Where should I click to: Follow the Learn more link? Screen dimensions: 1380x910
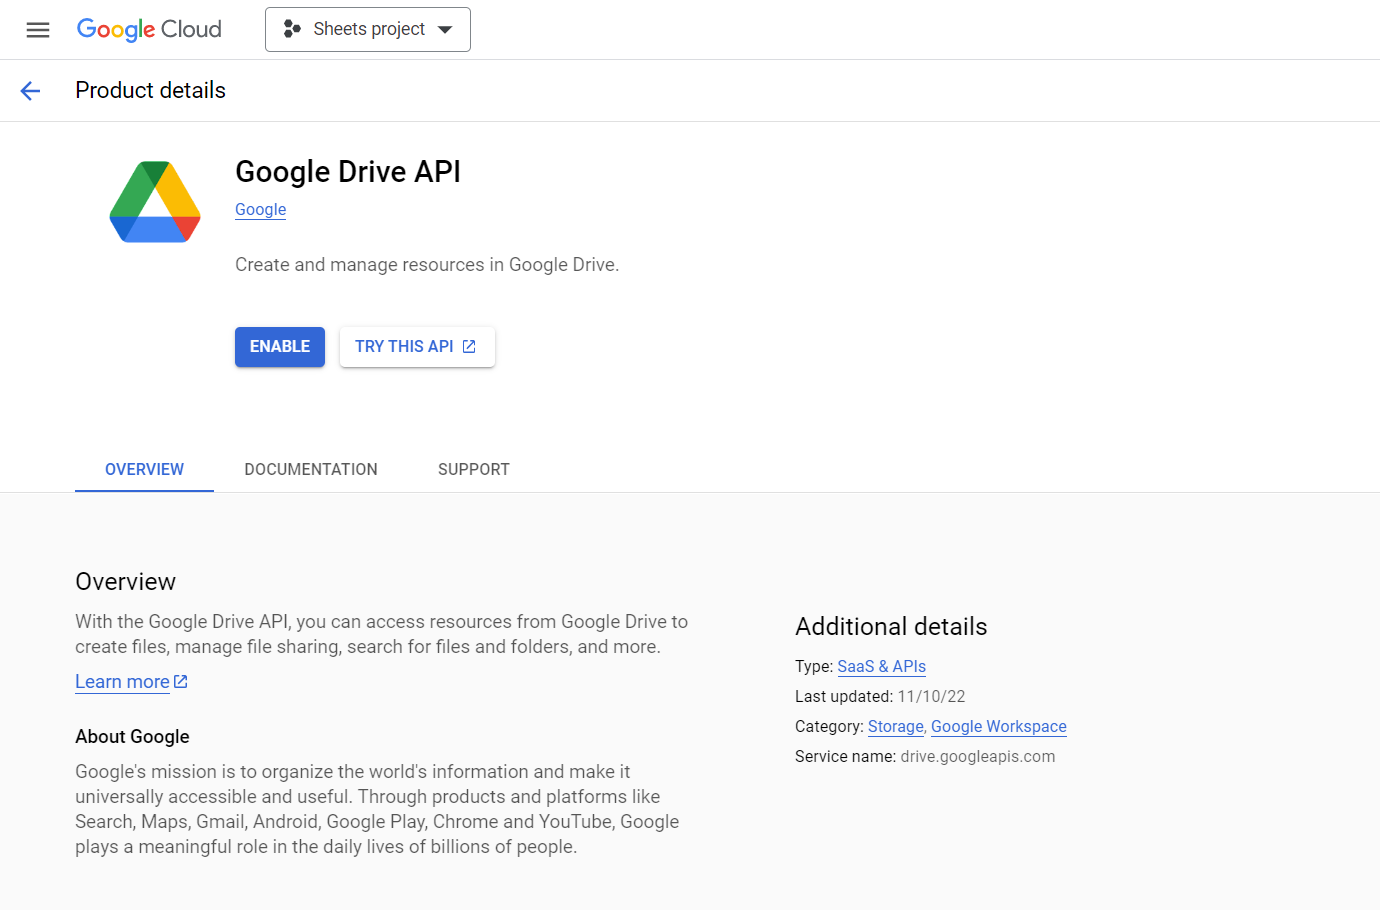[x=121, y=681]
